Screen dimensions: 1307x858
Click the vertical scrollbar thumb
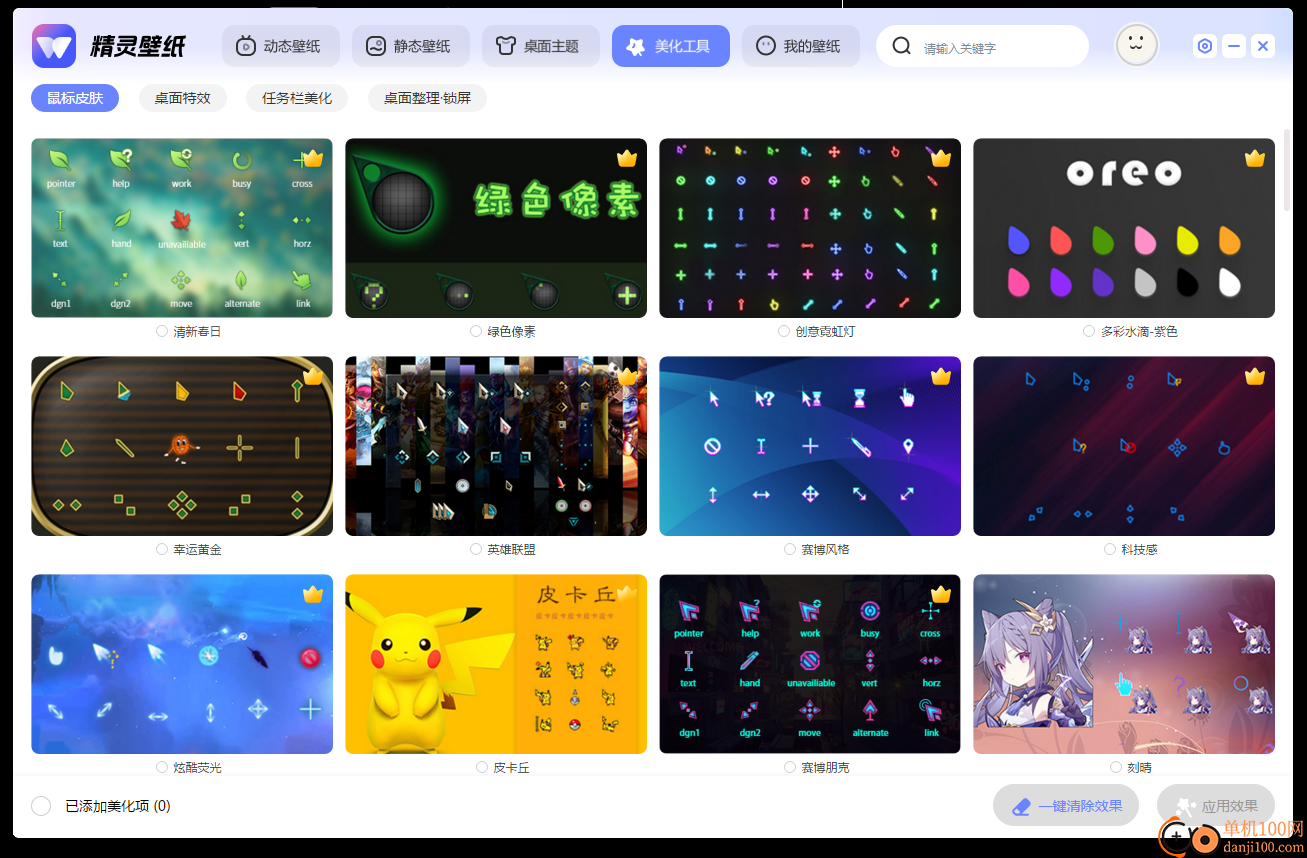pos(1288,169)
